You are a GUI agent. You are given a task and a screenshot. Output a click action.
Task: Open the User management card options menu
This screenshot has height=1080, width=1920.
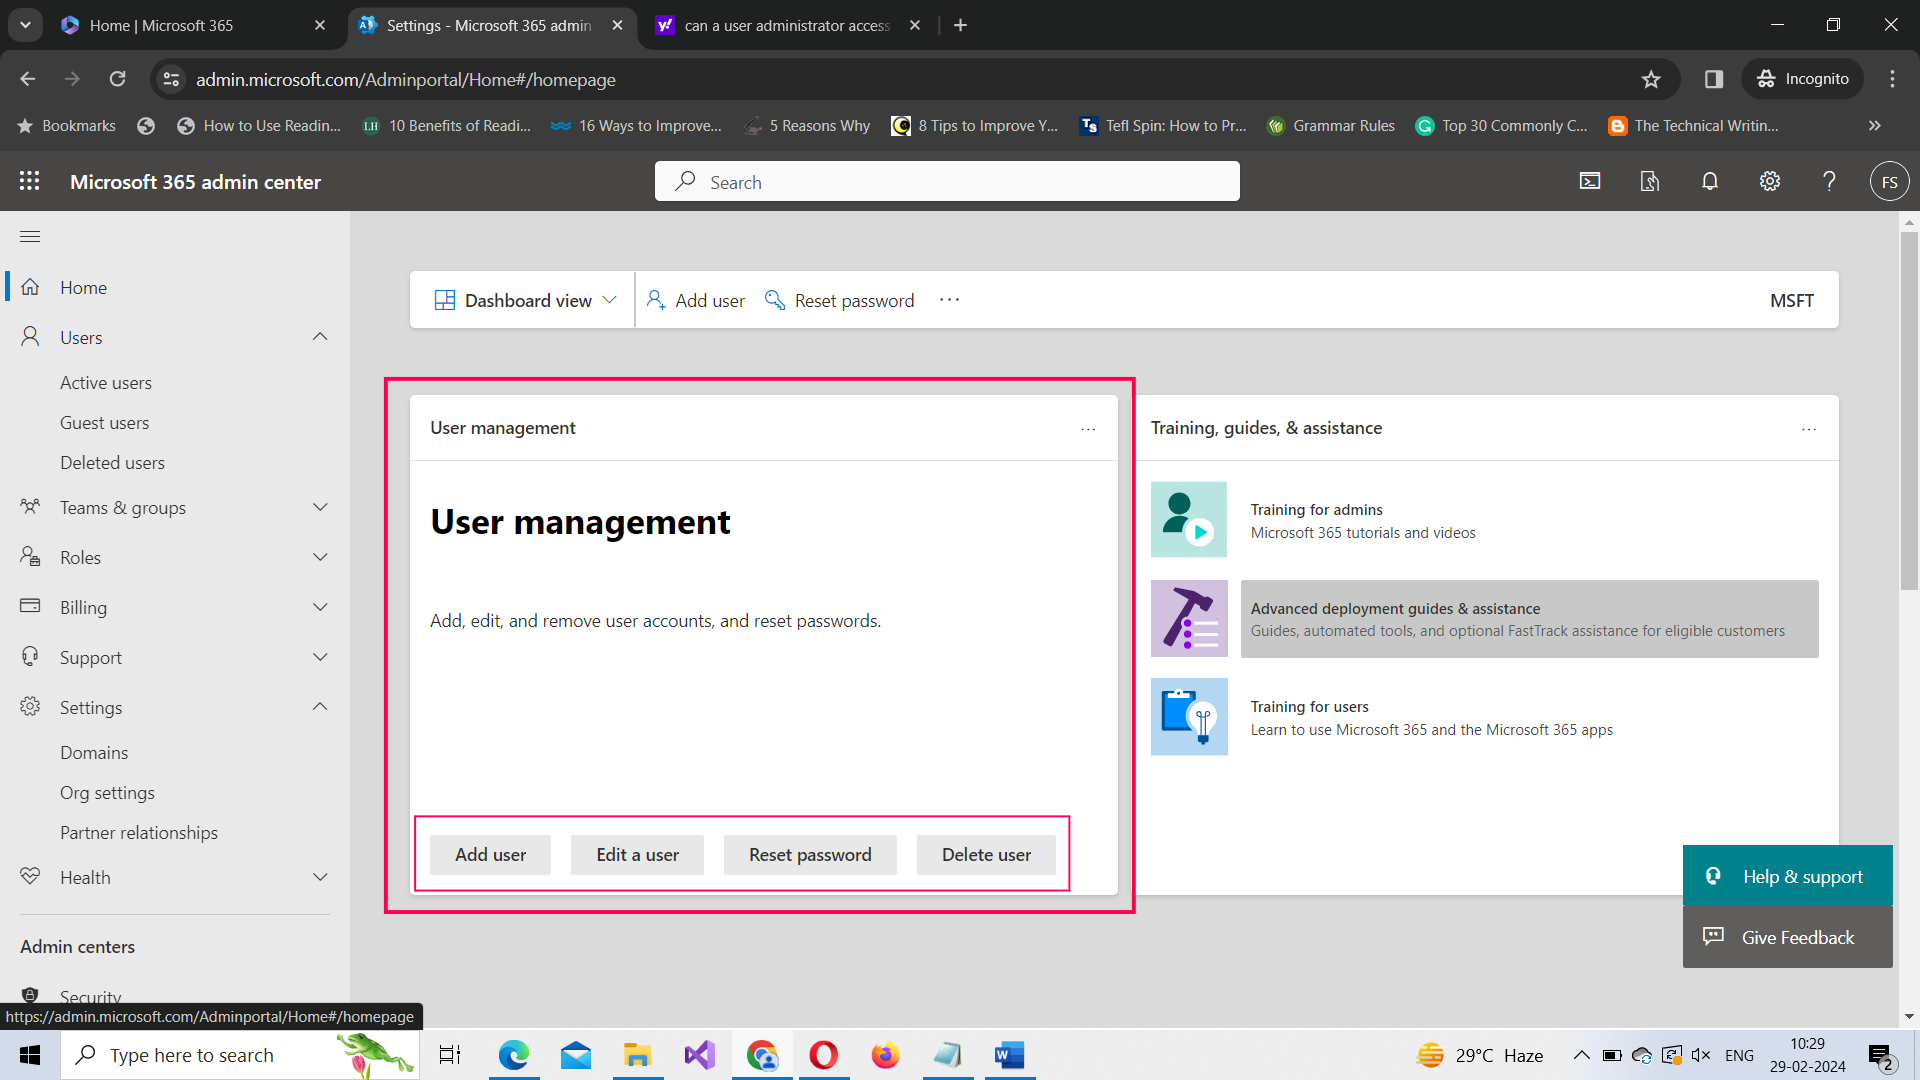tap(1088, 428)
